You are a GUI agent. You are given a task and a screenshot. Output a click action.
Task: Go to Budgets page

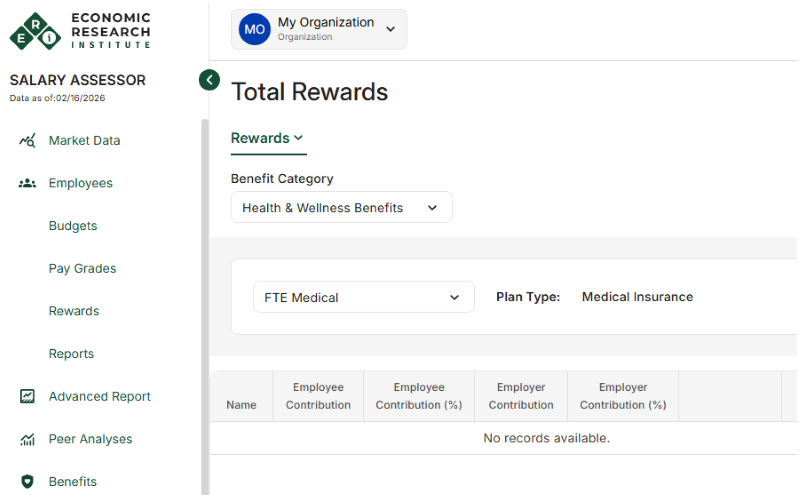click(x=73, y=226)
